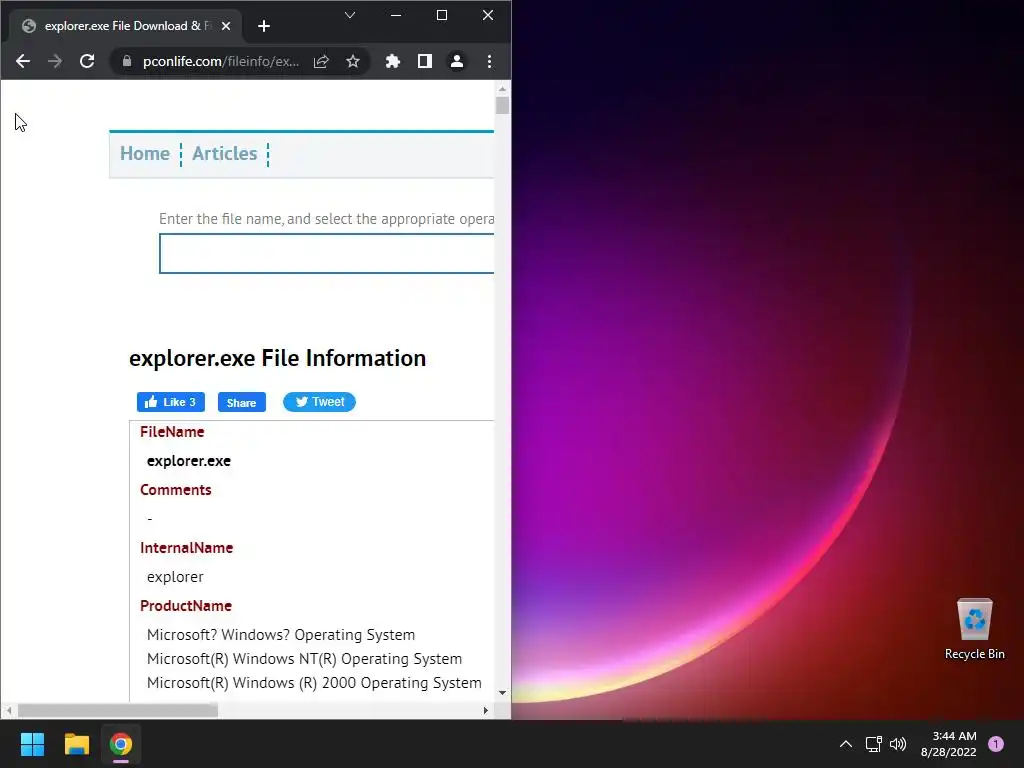
Task: Select the explorer.exe File Download tab
Action: [x=125, y=26]
